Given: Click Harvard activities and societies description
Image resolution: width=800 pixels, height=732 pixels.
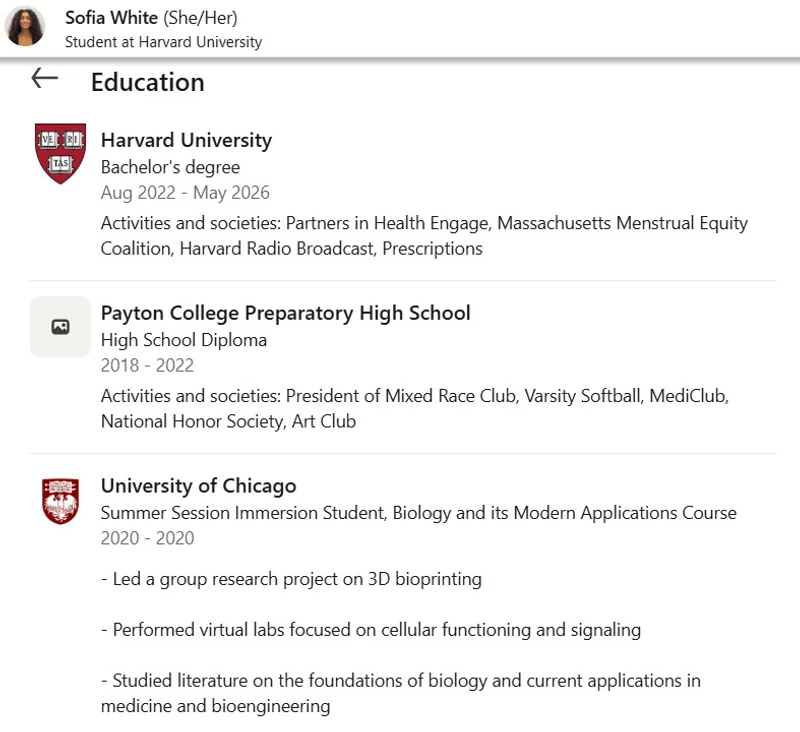Looking at the screenshot, I should (424, 236).
